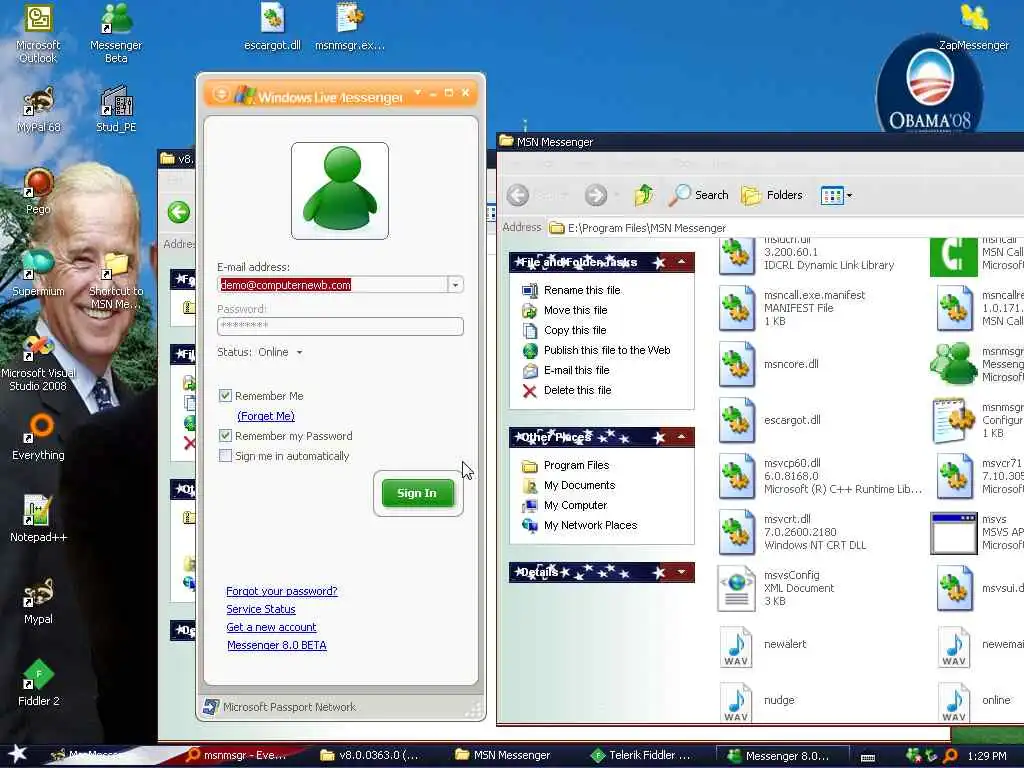This screenshot has width=1024, height=768.
Task: Select the msvcp60.dll file
Action: click(x=820, y=476)
